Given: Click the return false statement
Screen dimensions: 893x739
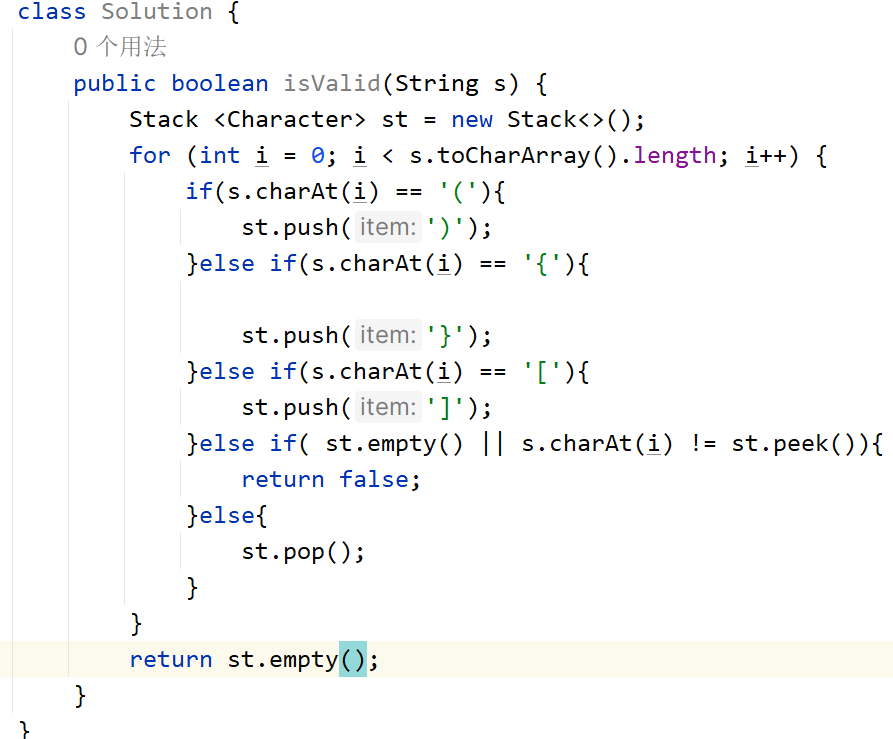Looking at the screenshot, I should [x=331, y=480].
